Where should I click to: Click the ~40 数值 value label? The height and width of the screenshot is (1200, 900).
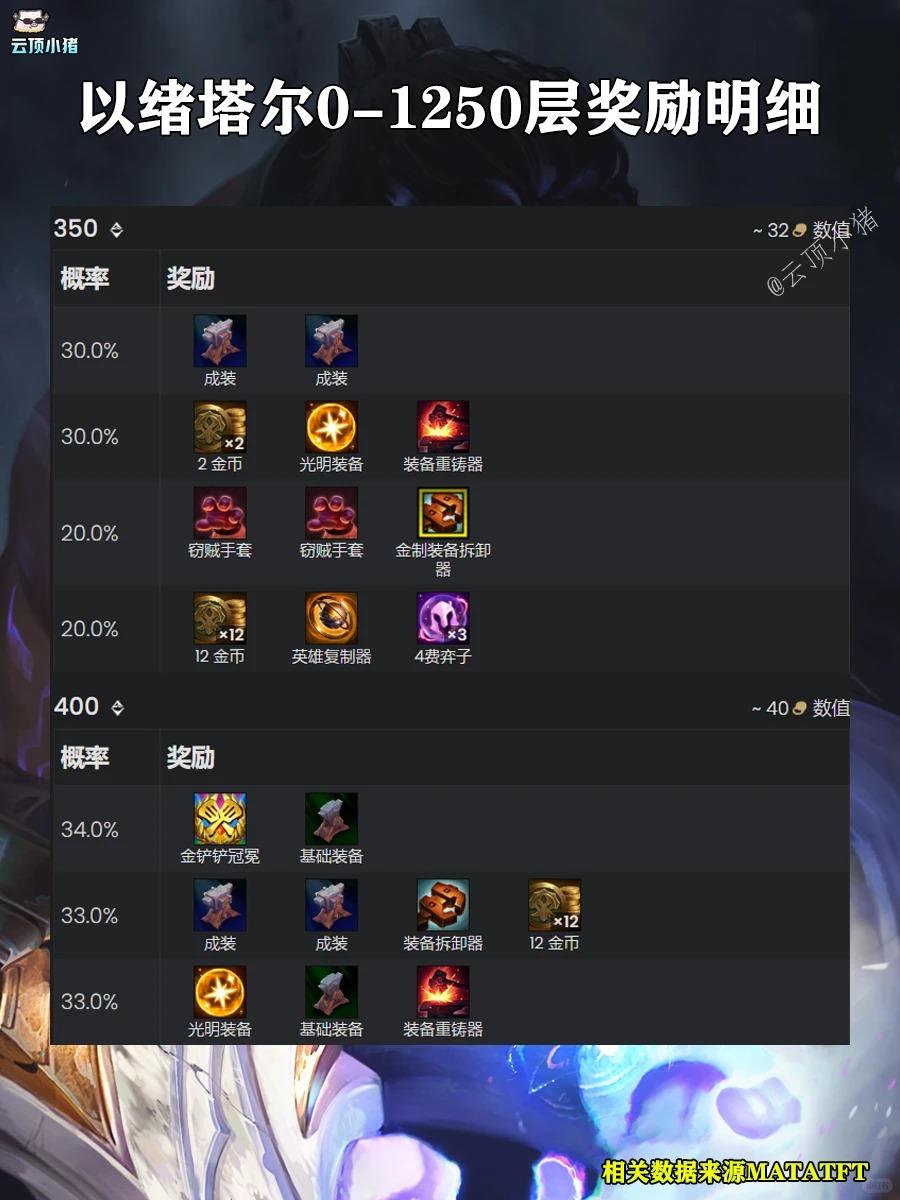800,708
